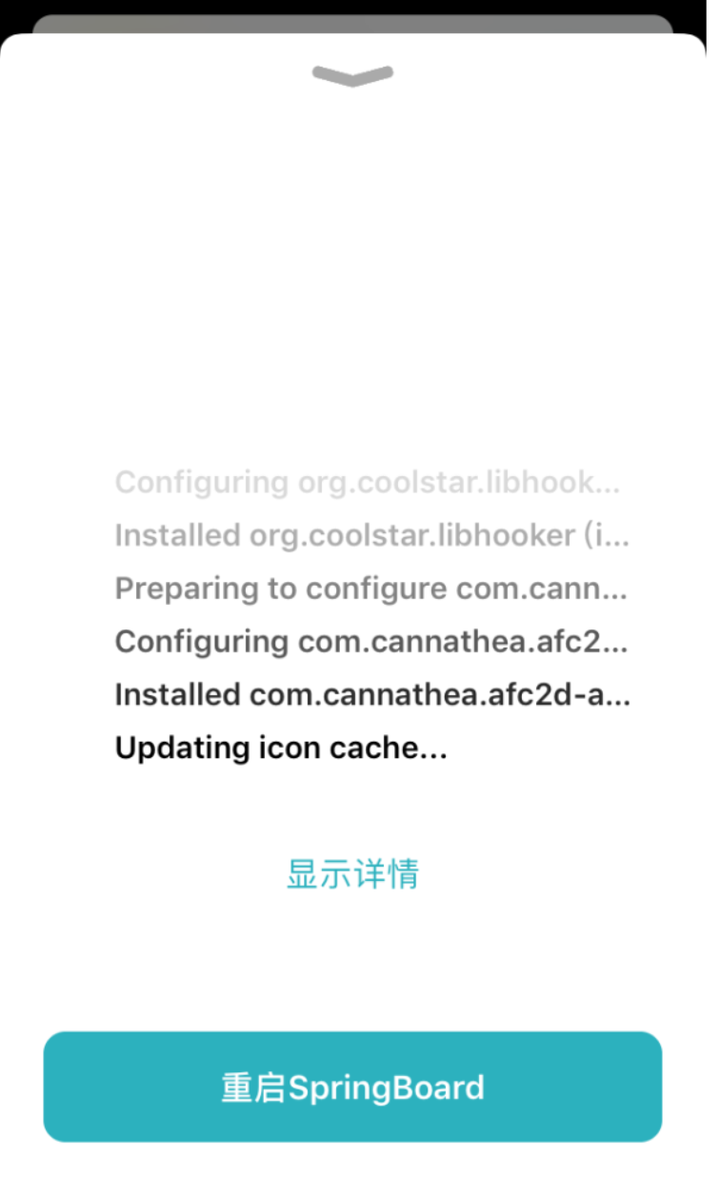Screen dimensions: 720x1178
Task: Select 'Installed org.coolstar.libhooker' log line
Action: [x=372, y=535]
